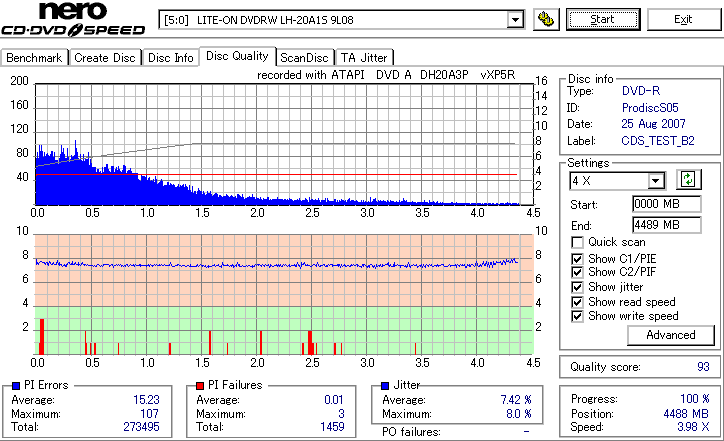This screenshot has height=441, width=724.
Task: Switch to the Benchmark tab
Action: (x=34, y=58)
